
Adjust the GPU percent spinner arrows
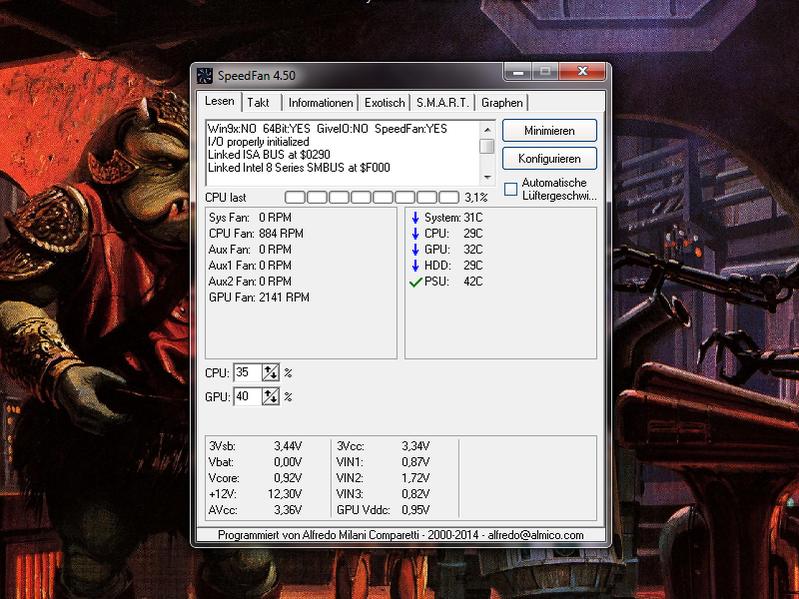click(x=271, y=396)
